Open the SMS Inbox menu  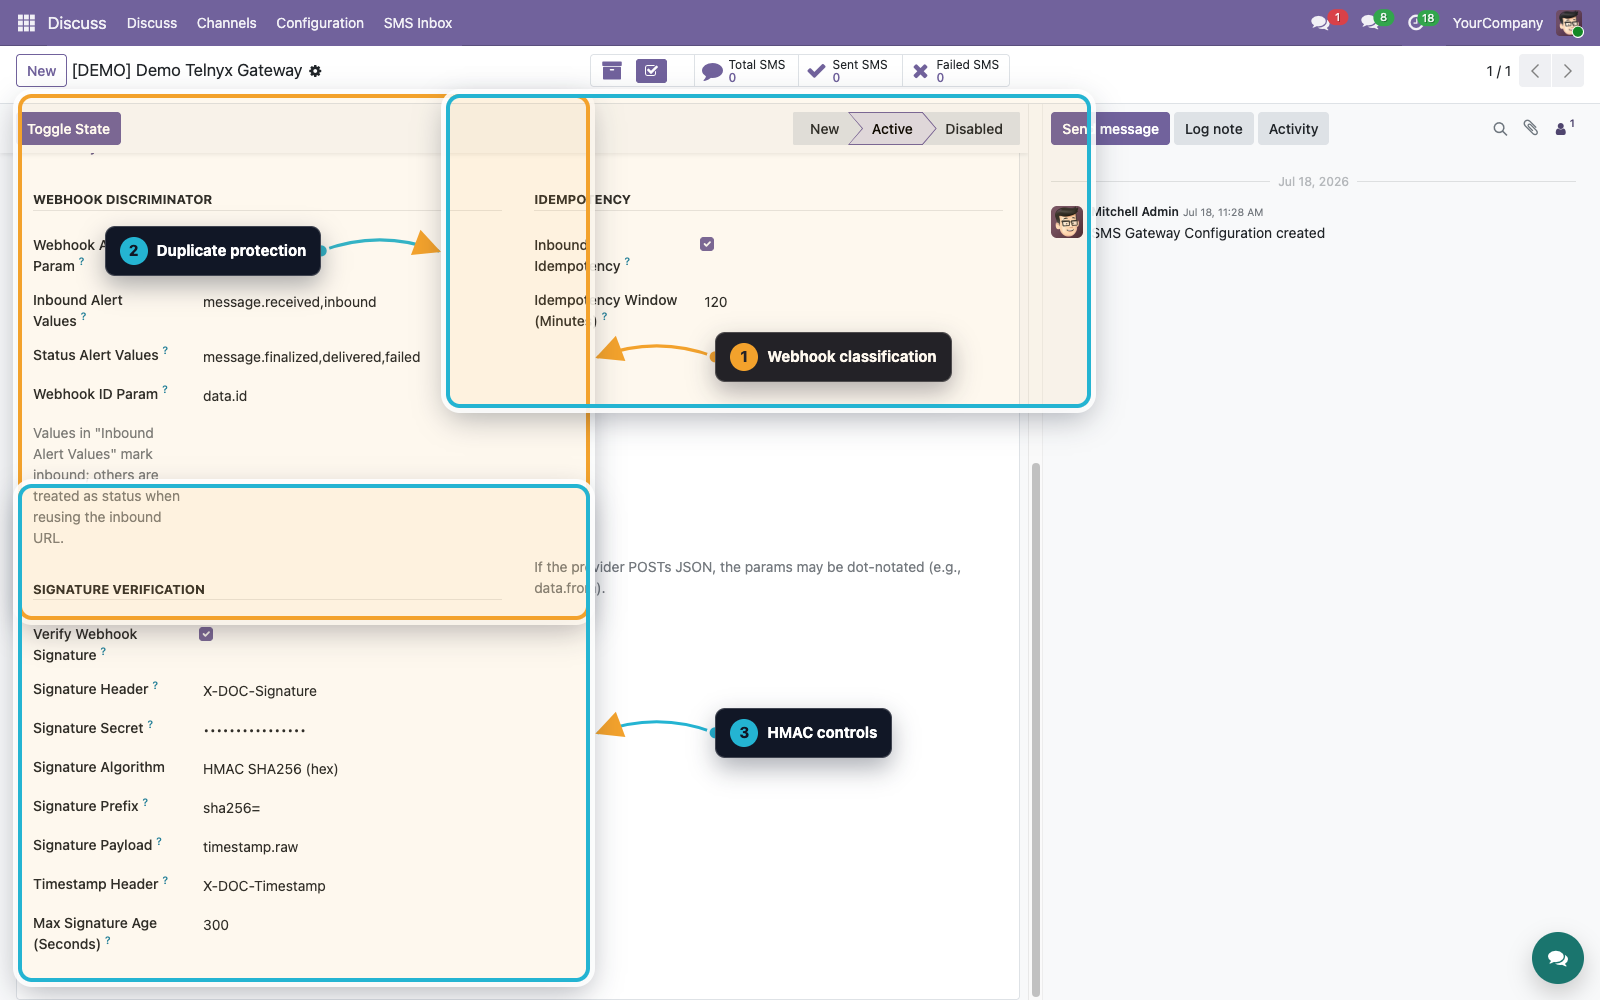click(418, 23)
